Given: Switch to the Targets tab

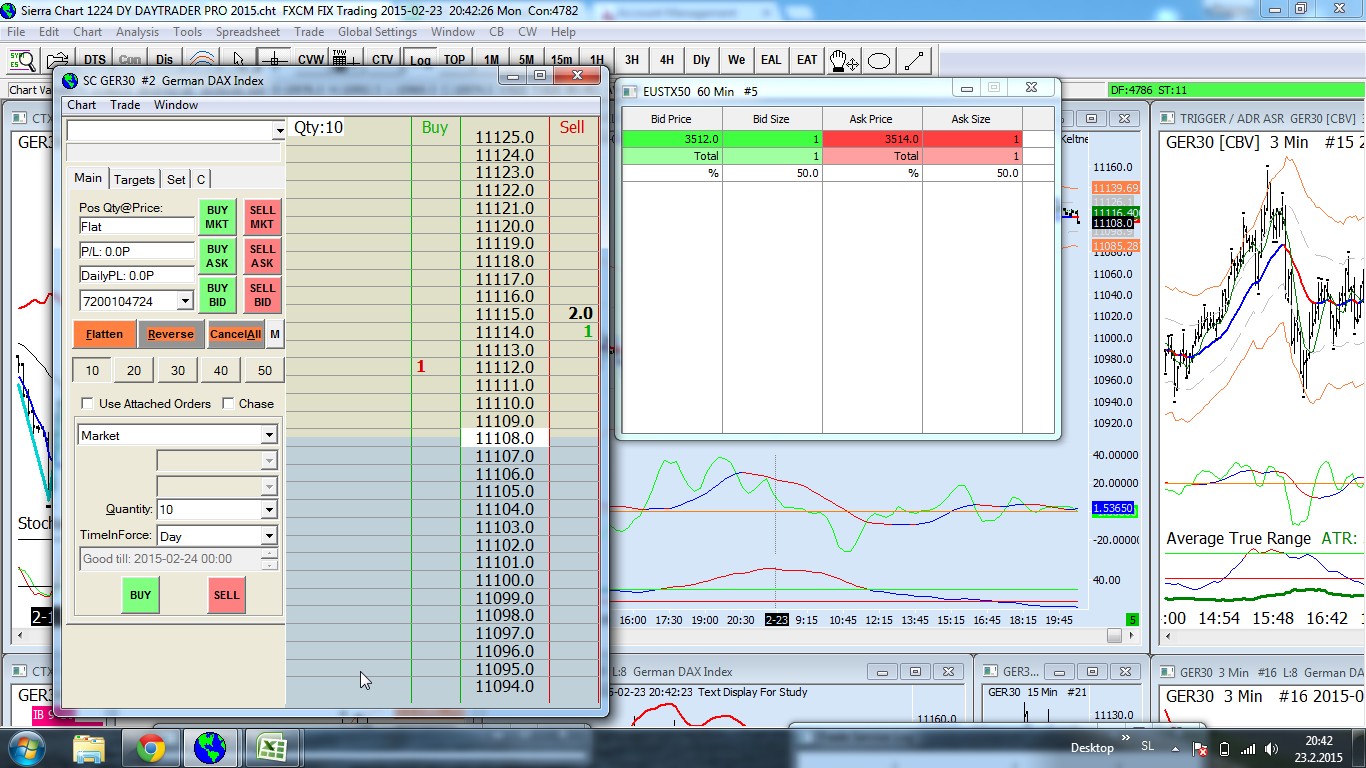Looking at the screenshot, I should (134, 180).
